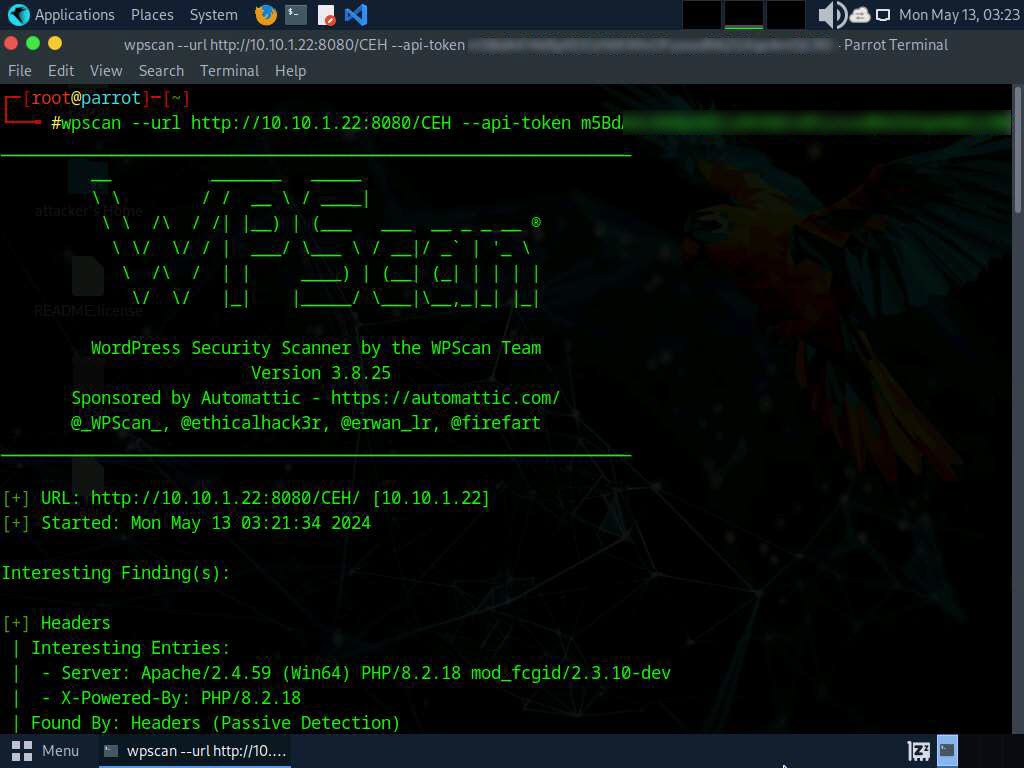Screen dimensions: 1024x768
Task: Open the Applications menu
Action: (x=74, y=15)
